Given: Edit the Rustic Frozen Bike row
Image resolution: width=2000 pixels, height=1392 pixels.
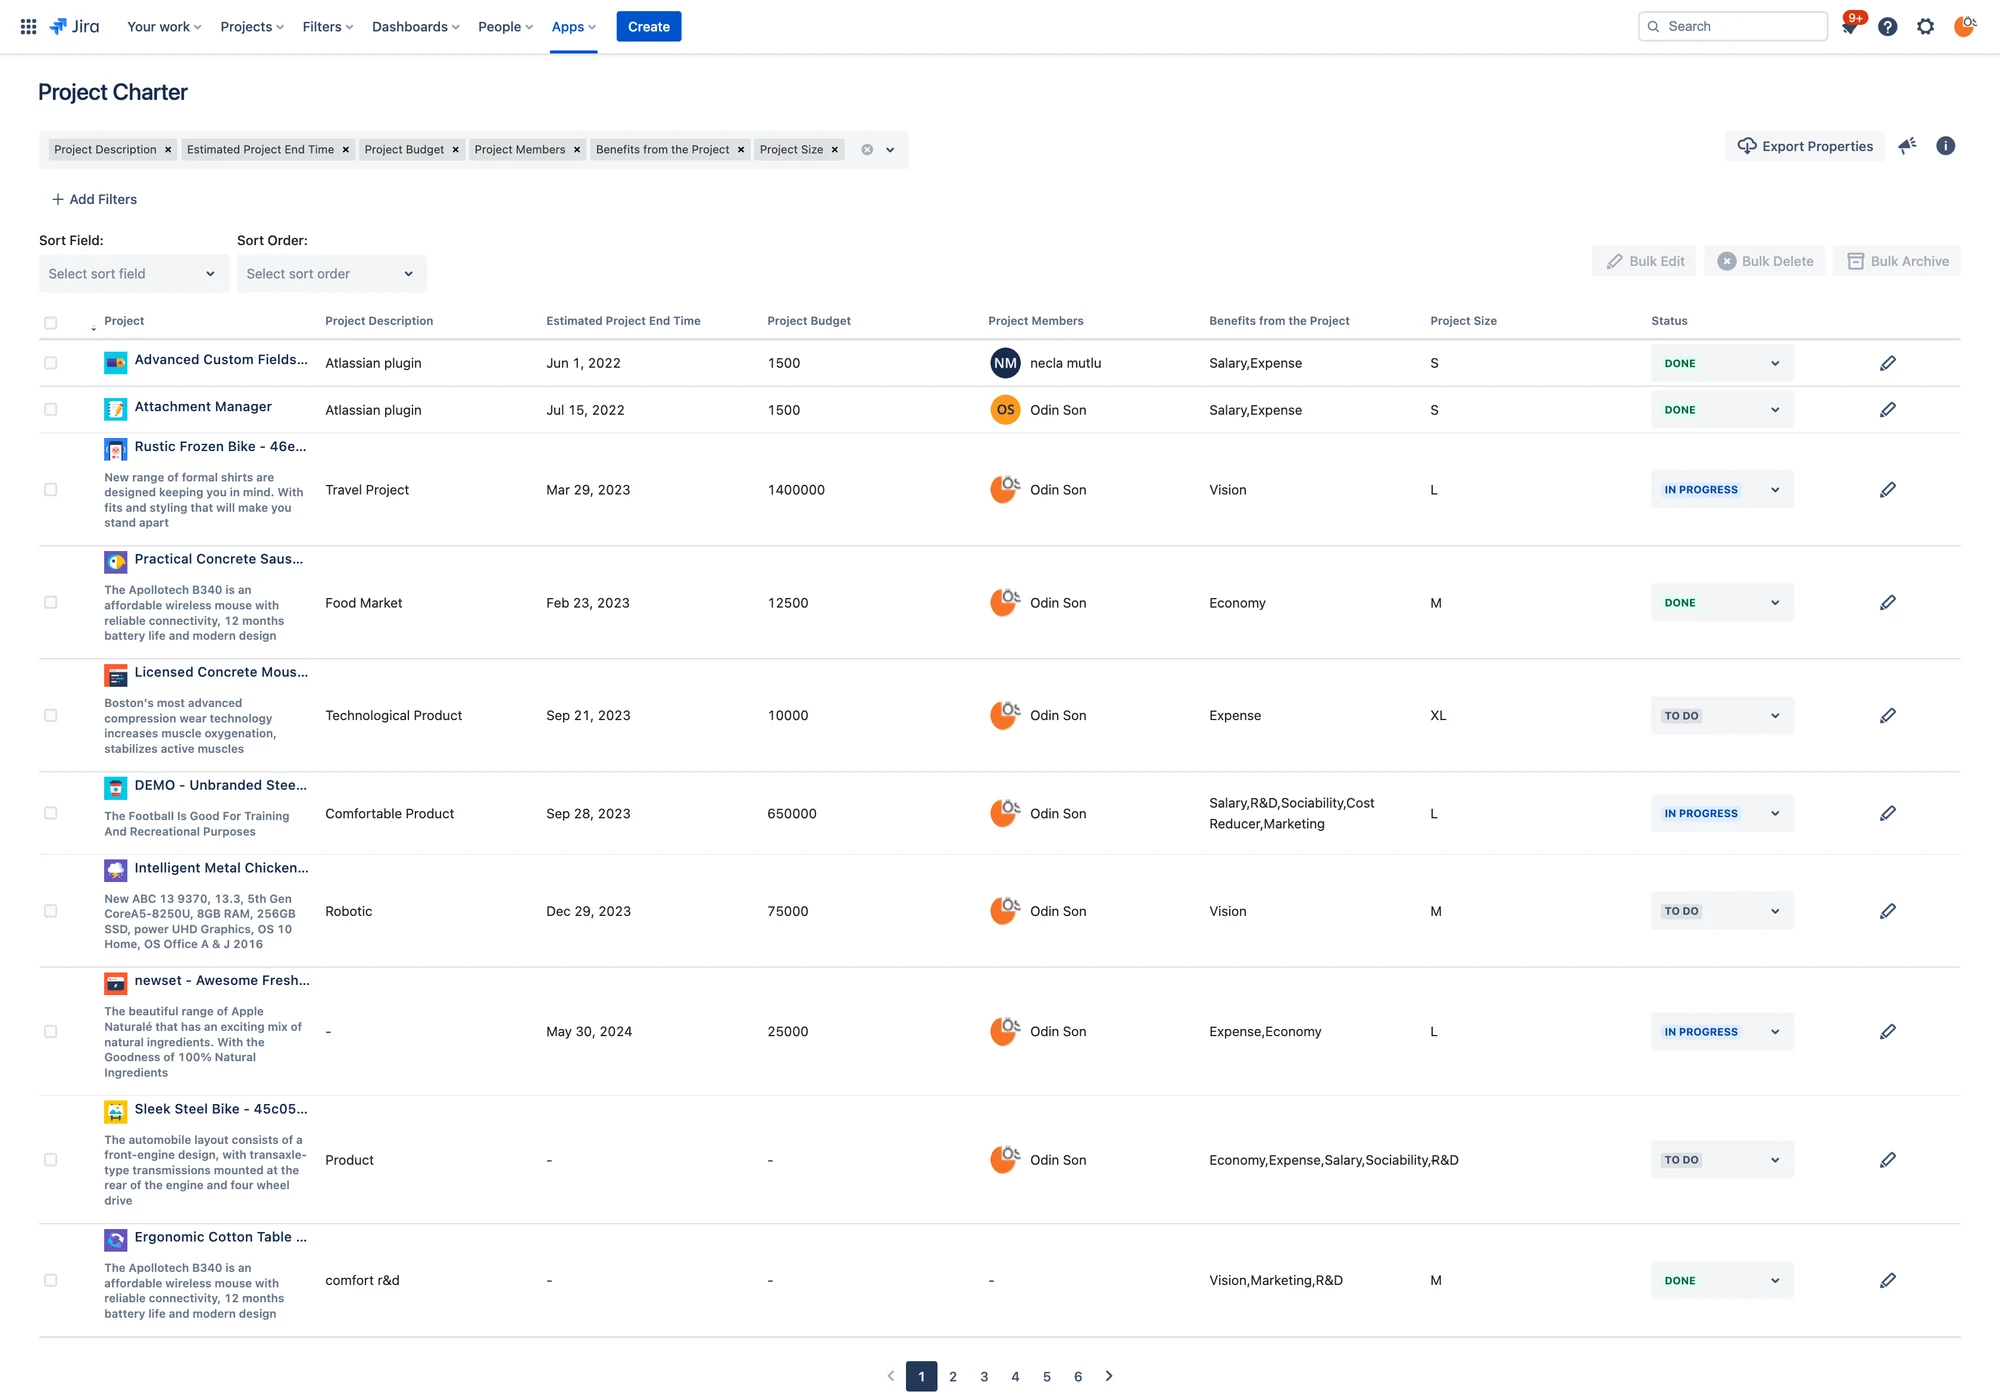Looking at the screenshot, I should coord(1888,490).
